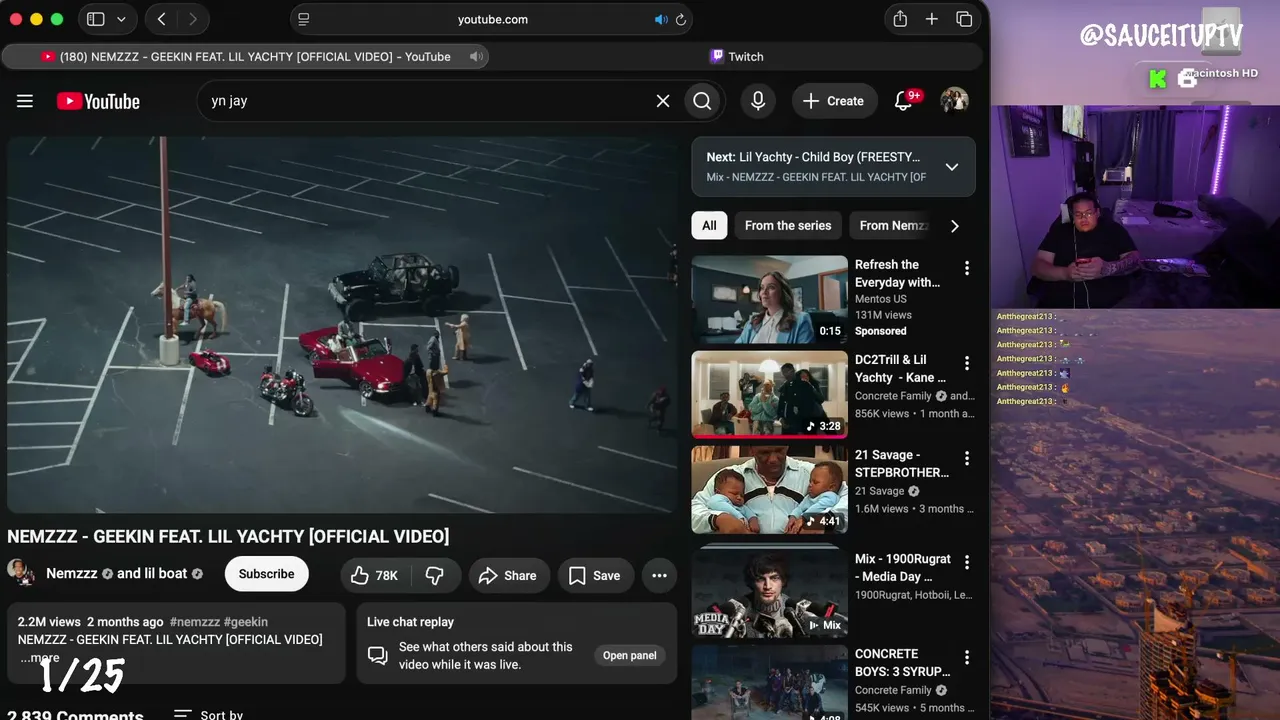Open Safari's share sheet icon
The image size is (1280, 720).
(x=900, y=19)
